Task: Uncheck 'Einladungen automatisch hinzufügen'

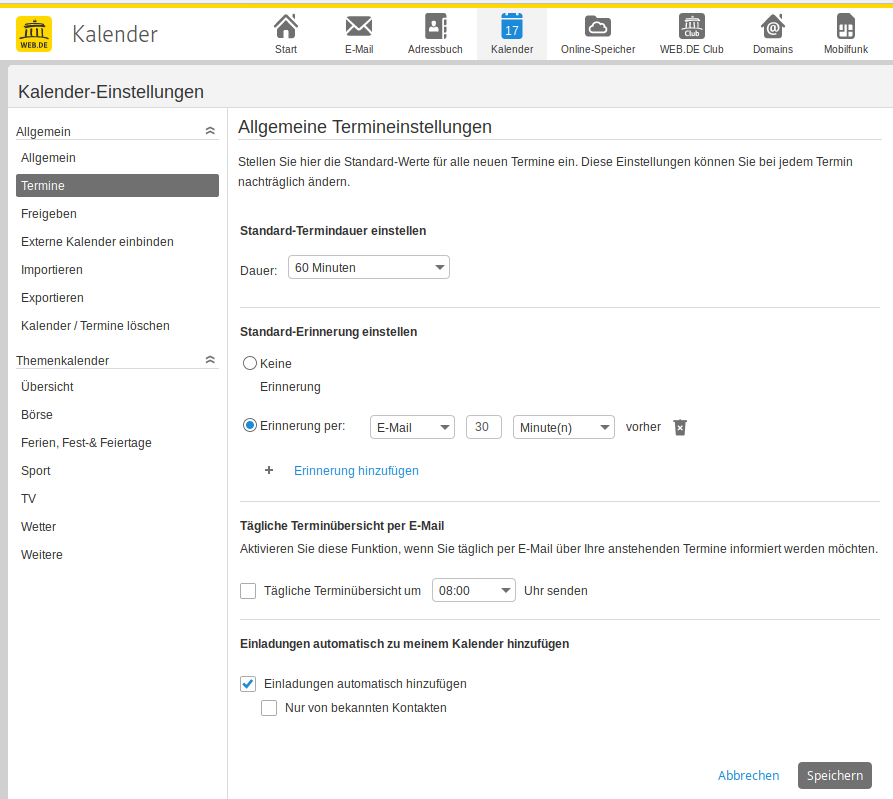Action: pos(248,684)
